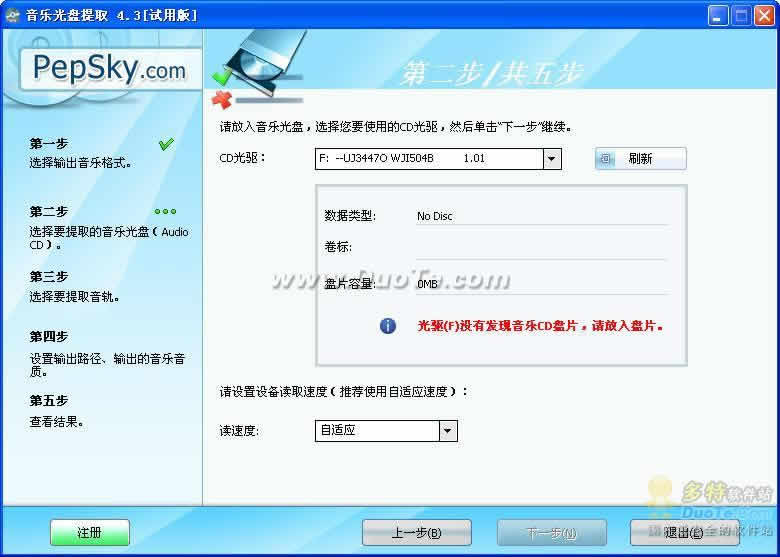This screenshot has height=557, width=780.
Task: Click the 0MB disc capacity value
Action: point(427,284)
